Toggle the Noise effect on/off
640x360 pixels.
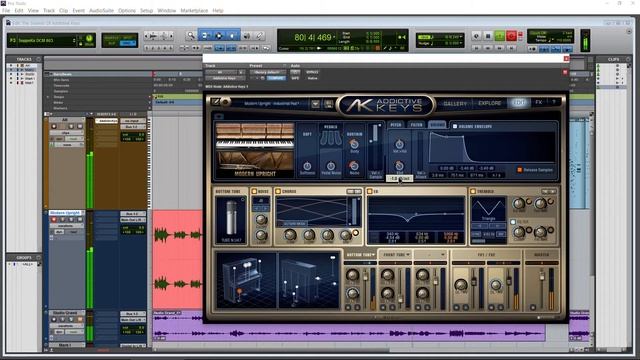(x=254, y=191)
